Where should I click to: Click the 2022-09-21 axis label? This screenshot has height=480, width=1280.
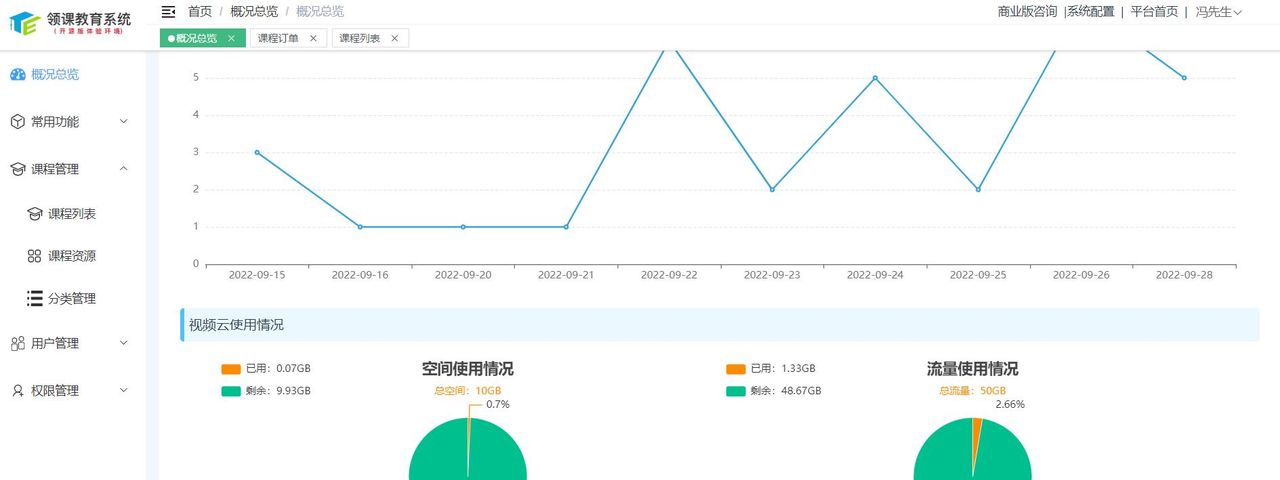[x=566, y=275]
